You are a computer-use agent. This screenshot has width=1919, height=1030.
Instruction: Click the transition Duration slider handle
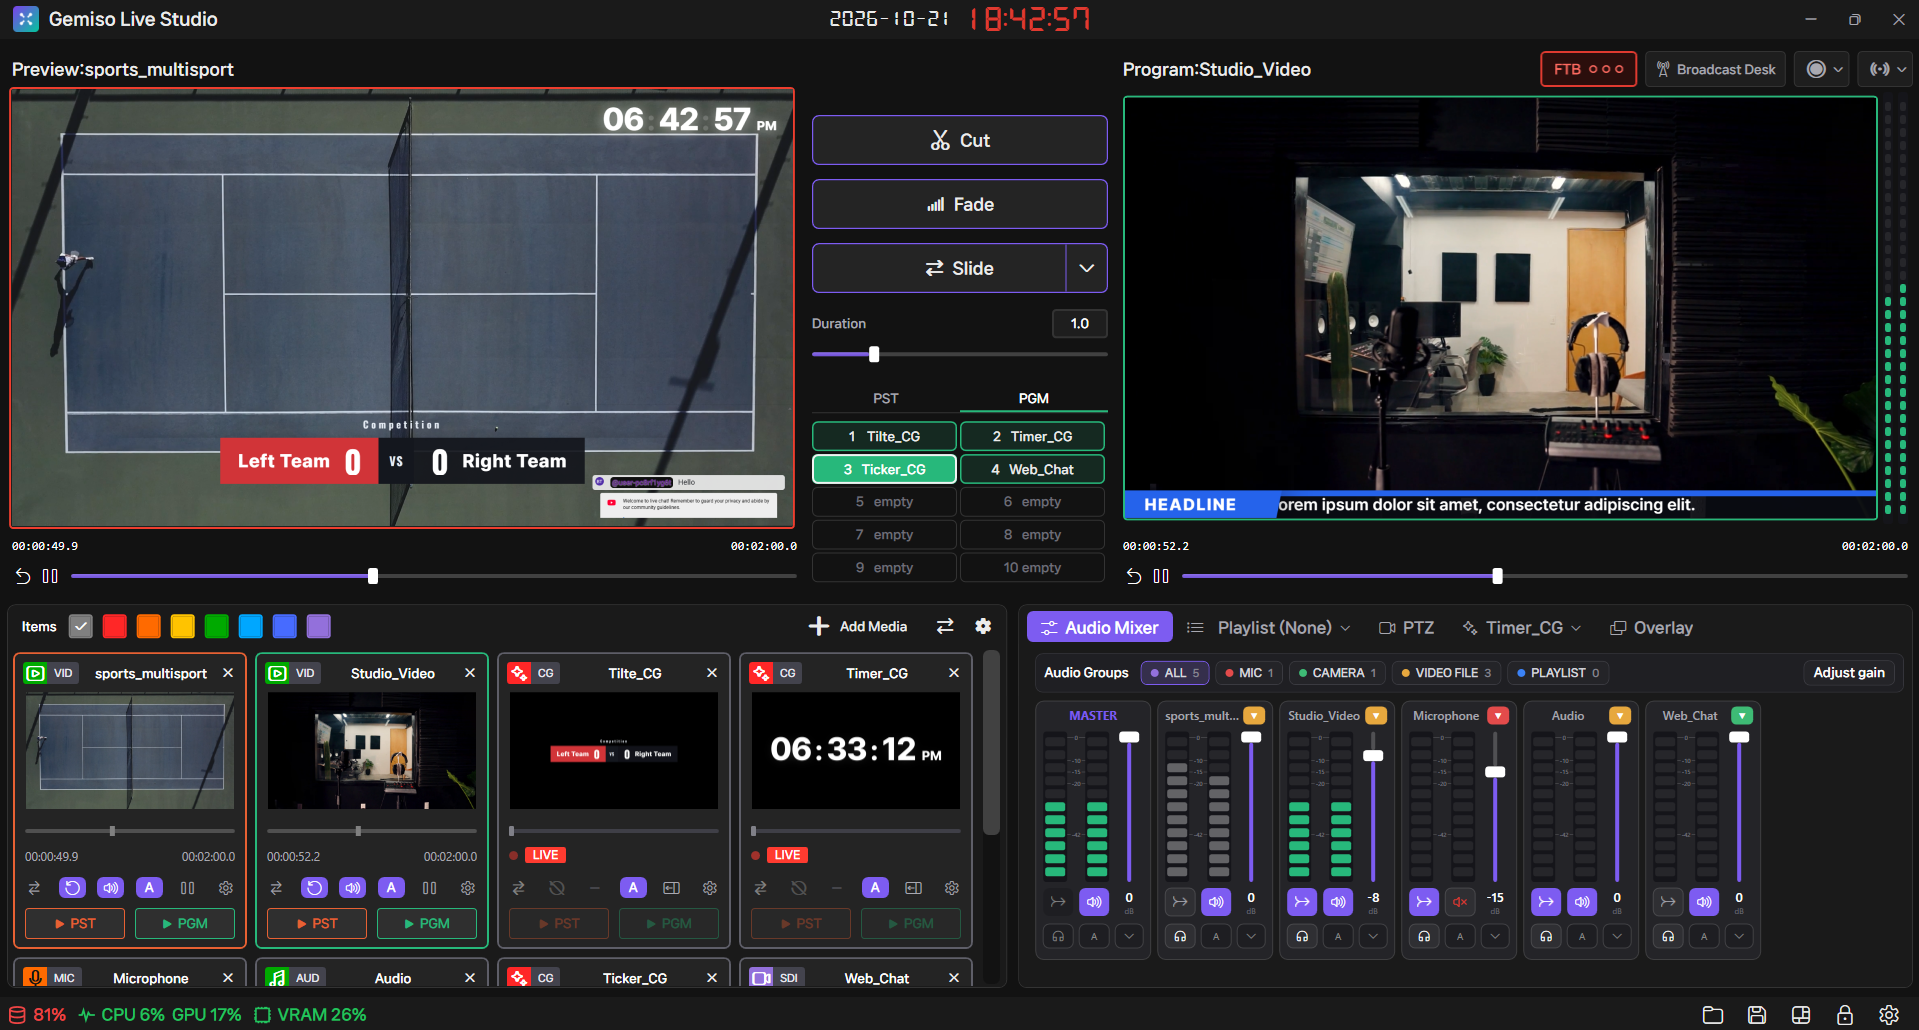tap(874, 354)
